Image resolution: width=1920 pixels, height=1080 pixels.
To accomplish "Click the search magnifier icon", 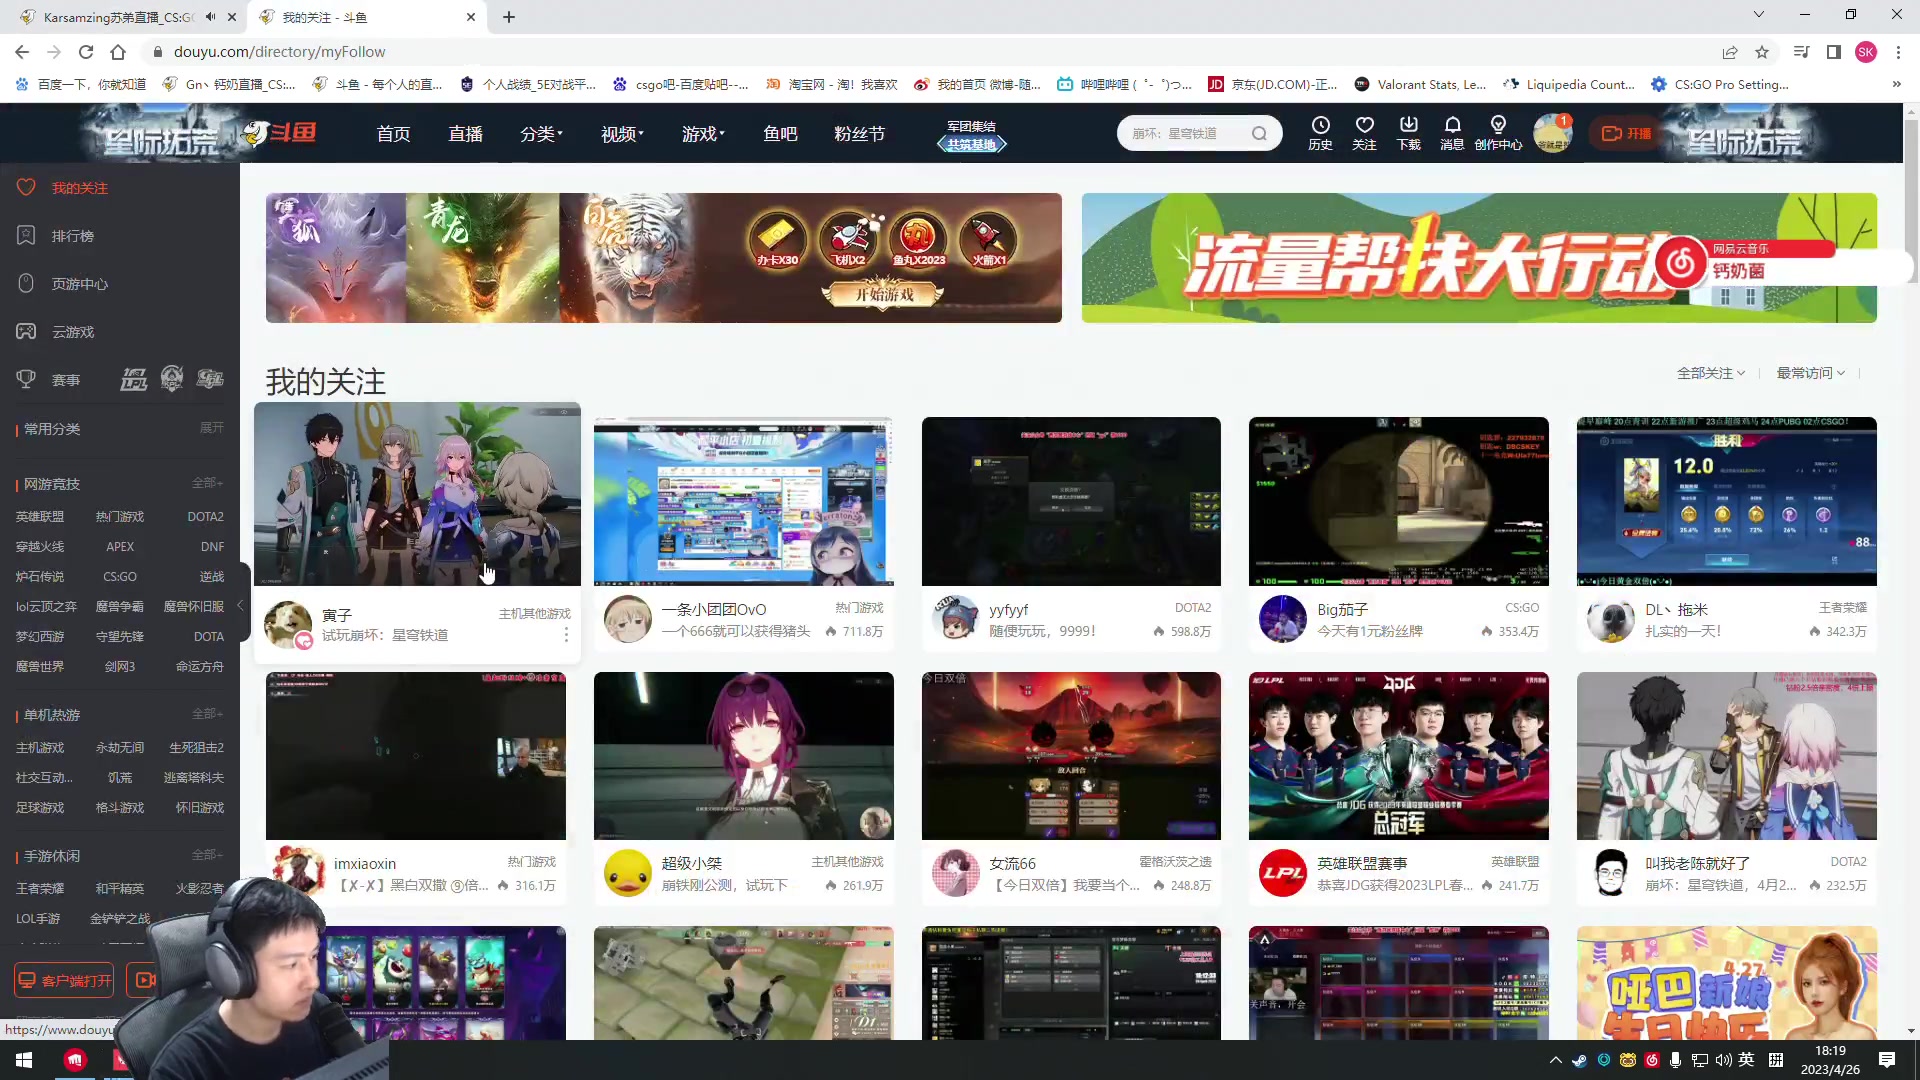I will pyautogui.click(x=1259, y=133).
